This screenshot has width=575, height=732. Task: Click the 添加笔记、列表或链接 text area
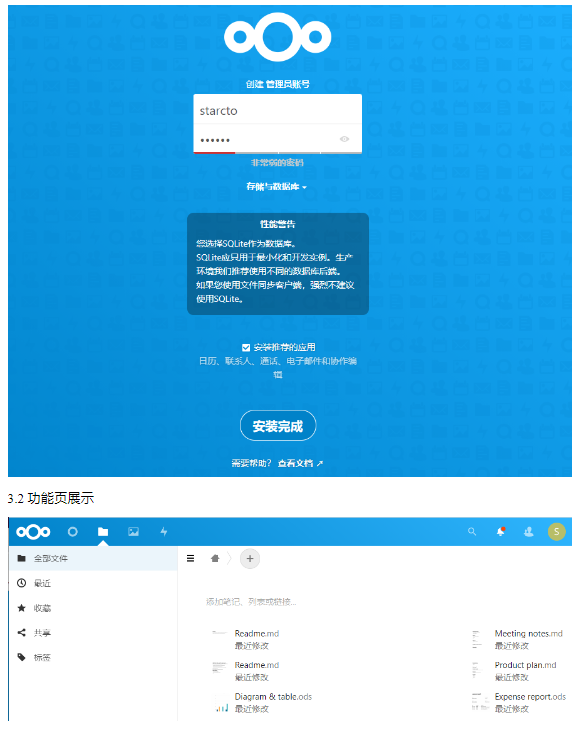point(252,602)
